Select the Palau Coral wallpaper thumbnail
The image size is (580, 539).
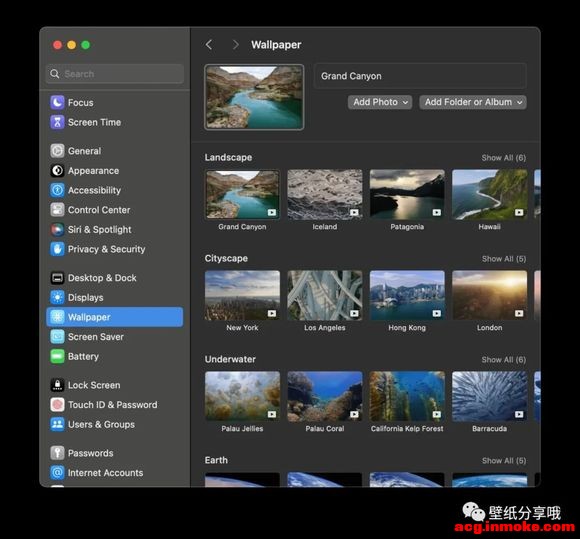[x=325, y=397]
